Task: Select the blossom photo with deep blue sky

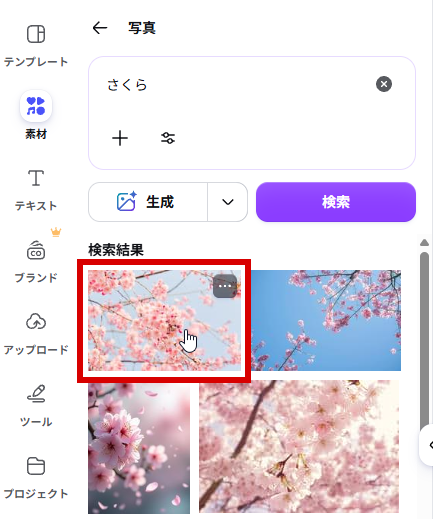Action: [326, 320]
